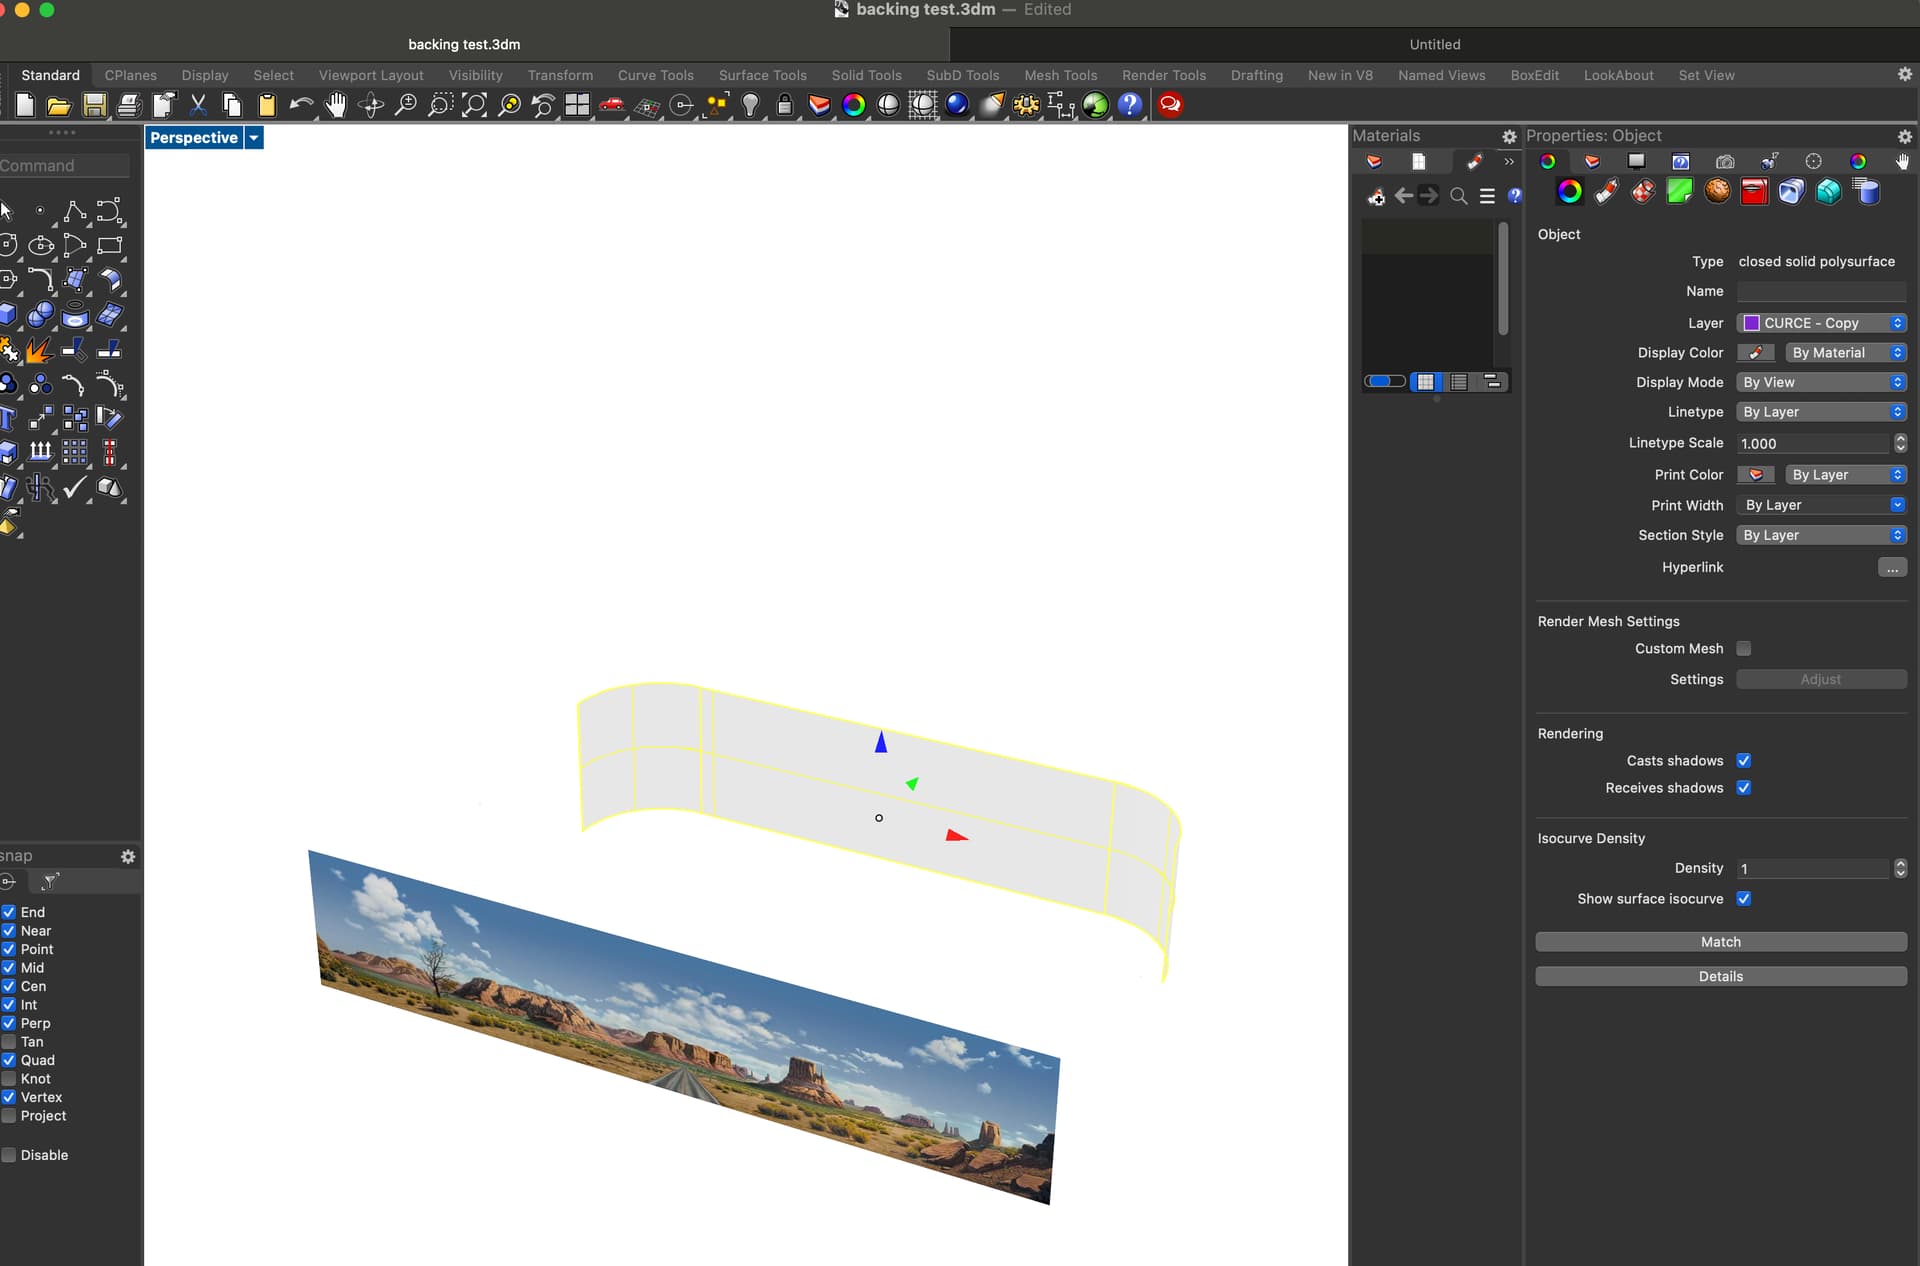This screenshot has height=1266, width=1920.
Task: Open the Perspective viewport menu arrow
Action: pyautogui.click(x=254, y=138)
